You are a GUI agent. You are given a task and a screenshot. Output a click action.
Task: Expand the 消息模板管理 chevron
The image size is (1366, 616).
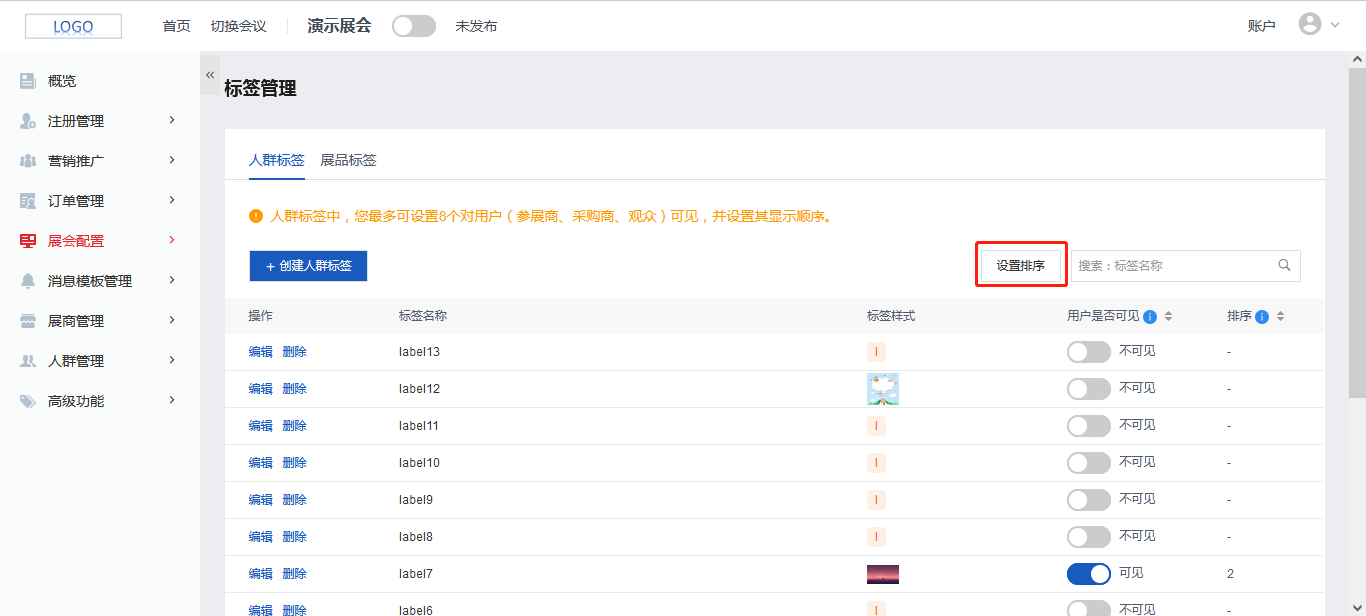(172, 280)
